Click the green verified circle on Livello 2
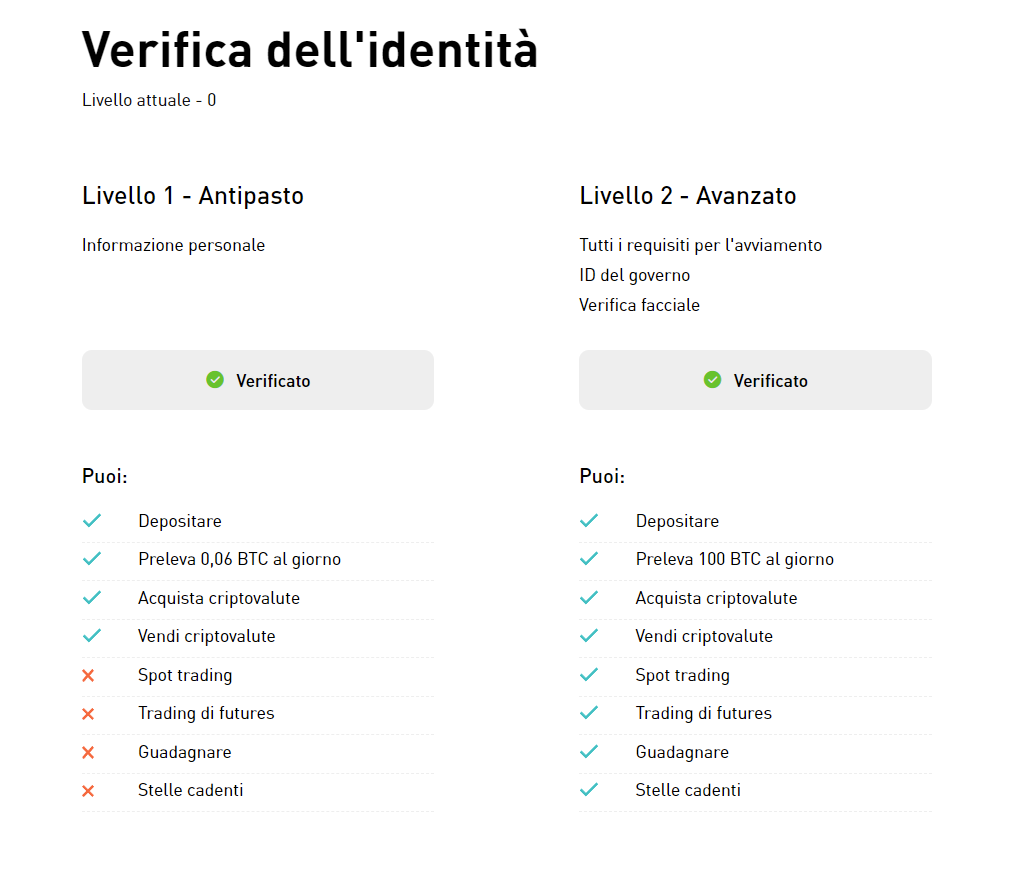This screenshot has height=875, width=1015. point(713,379)
